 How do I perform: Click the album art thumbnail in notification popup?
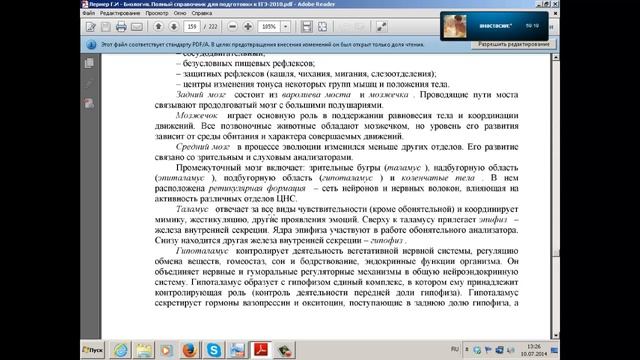coord(455,26)
